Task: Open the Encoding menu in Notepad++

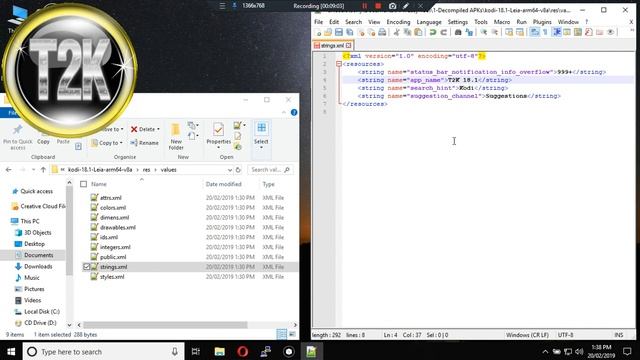Action: (x=398, y=22)
